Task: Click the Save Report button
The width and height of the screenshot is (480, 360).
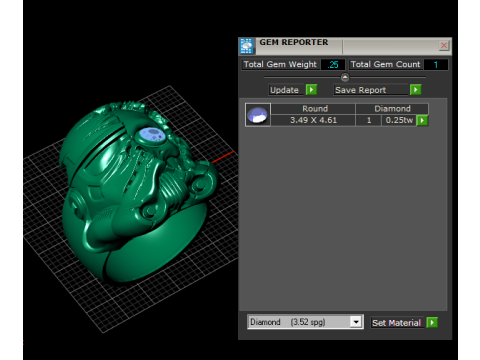Action: click(x=371, y=90)
